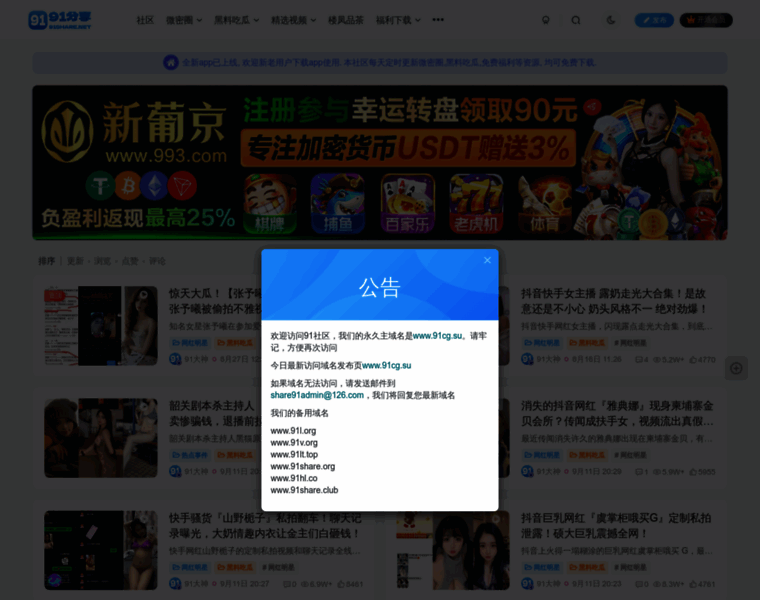
Task: Click the share91admin@126.com email link
Action: click(317, 395)
